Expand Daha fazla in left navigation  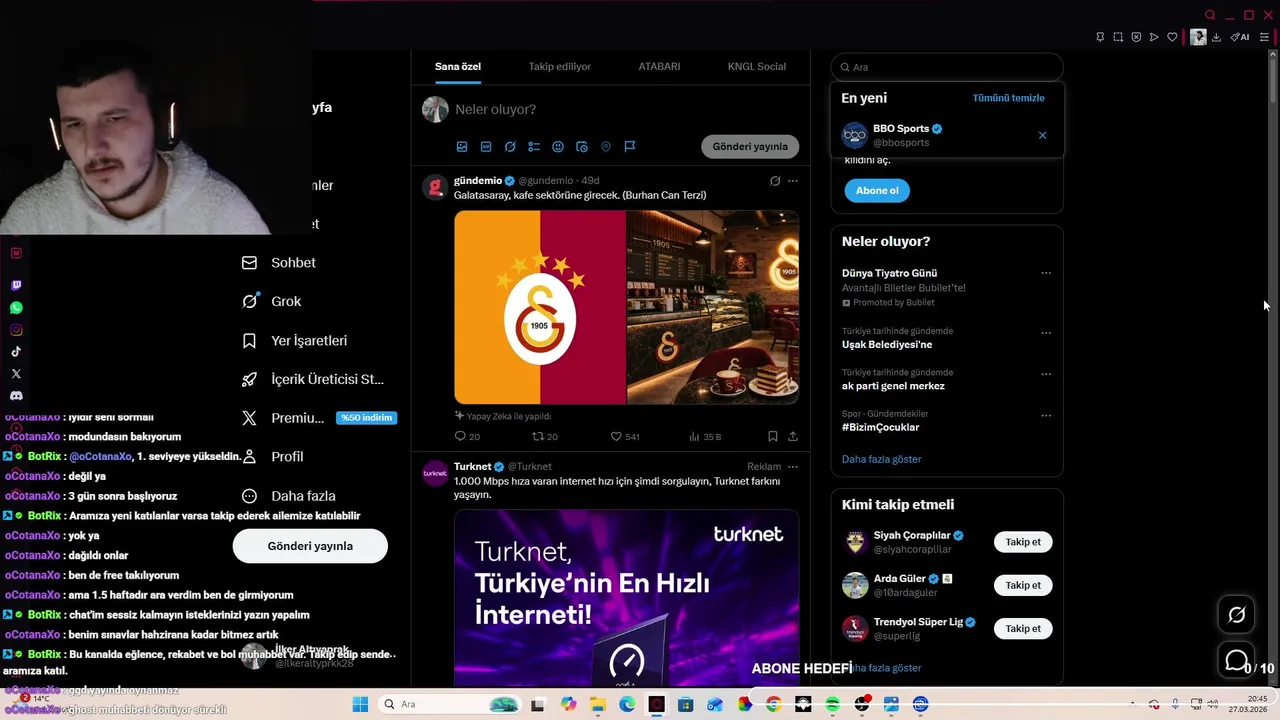point(289,496)
